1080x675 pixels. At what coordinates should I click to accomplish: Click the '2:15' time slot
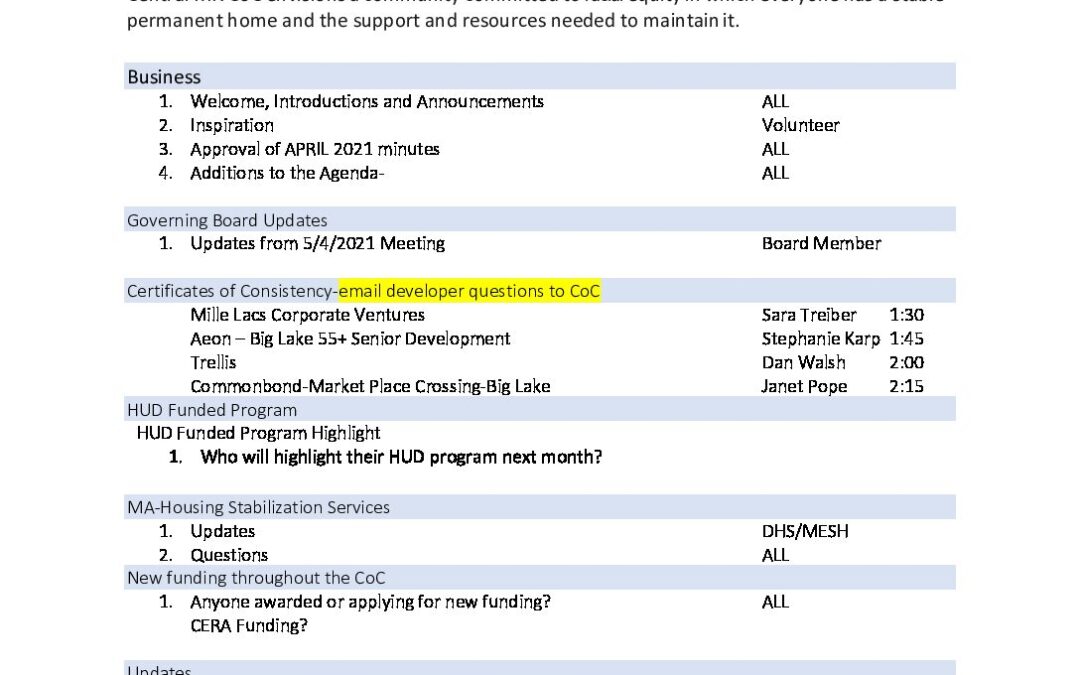pos(906,386)
